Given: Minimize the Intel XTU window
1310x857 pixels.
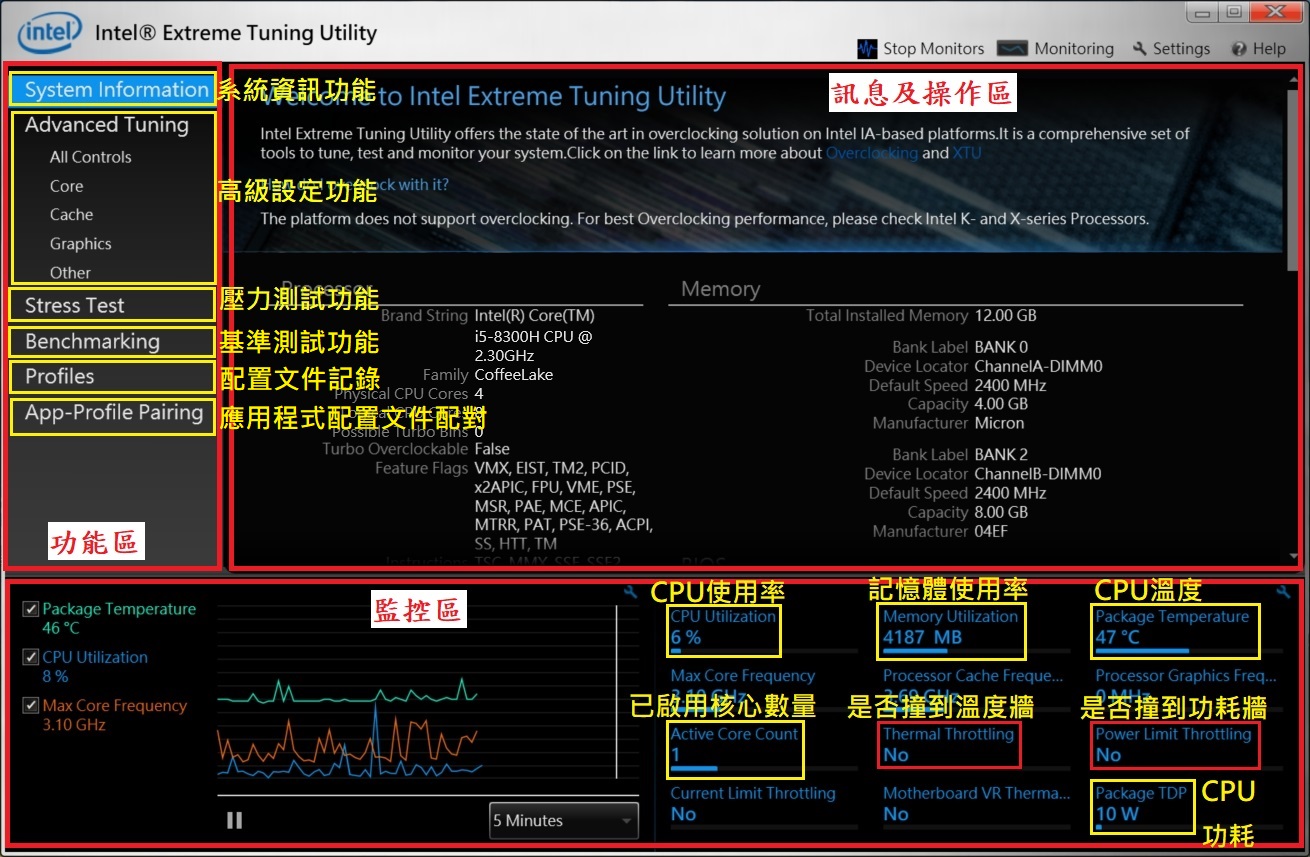Looking at the screenshot, I should [x=1203, y=13].
